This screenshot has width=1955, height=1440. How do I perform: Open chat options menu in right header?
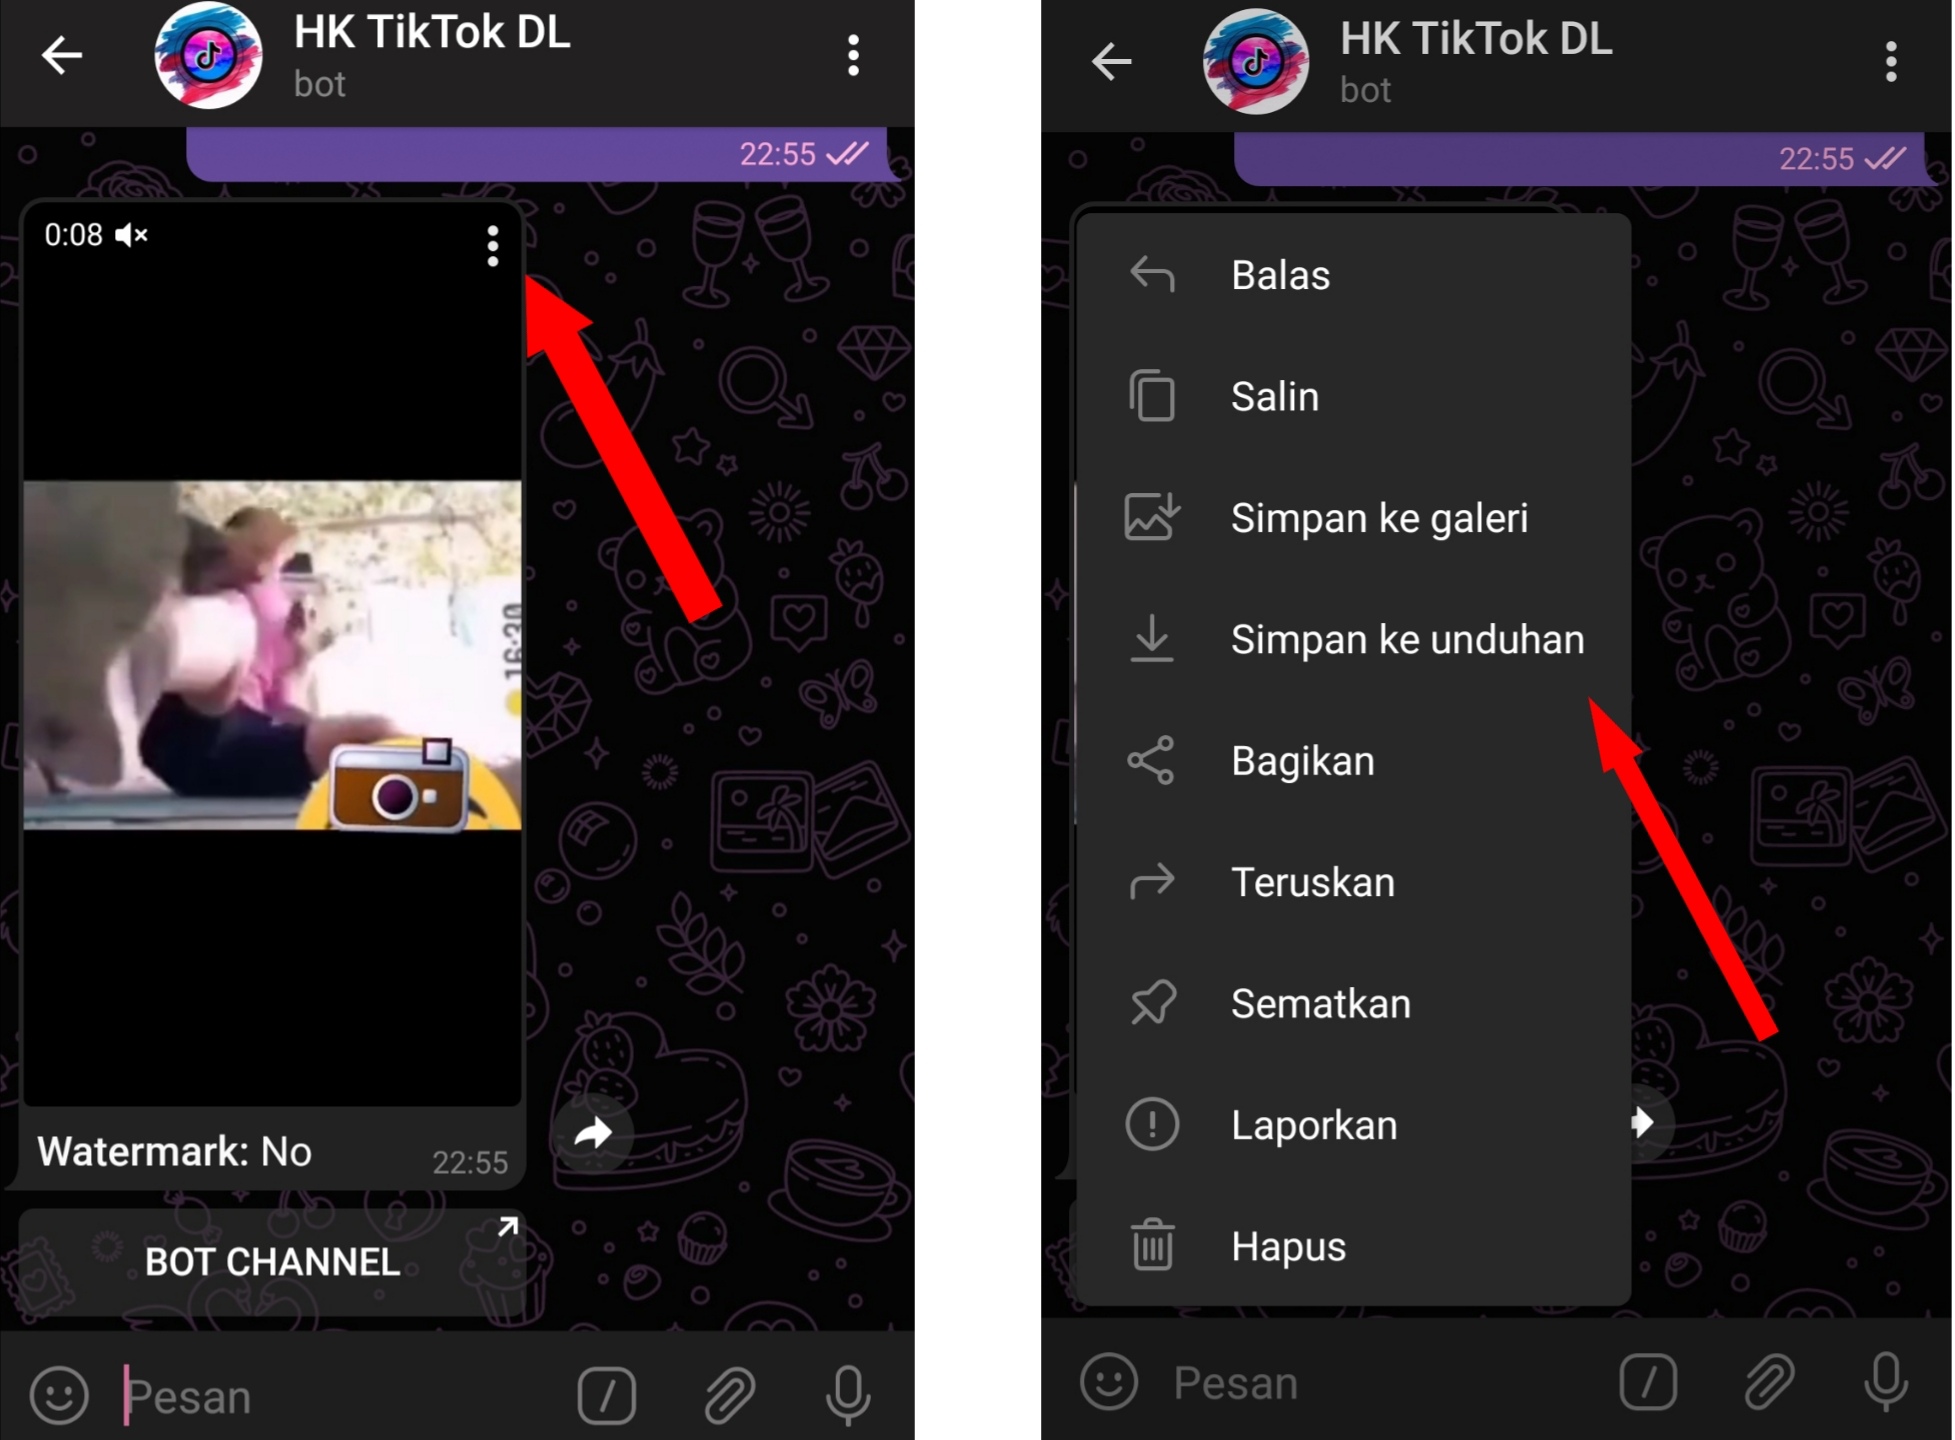coord(1890,61)
